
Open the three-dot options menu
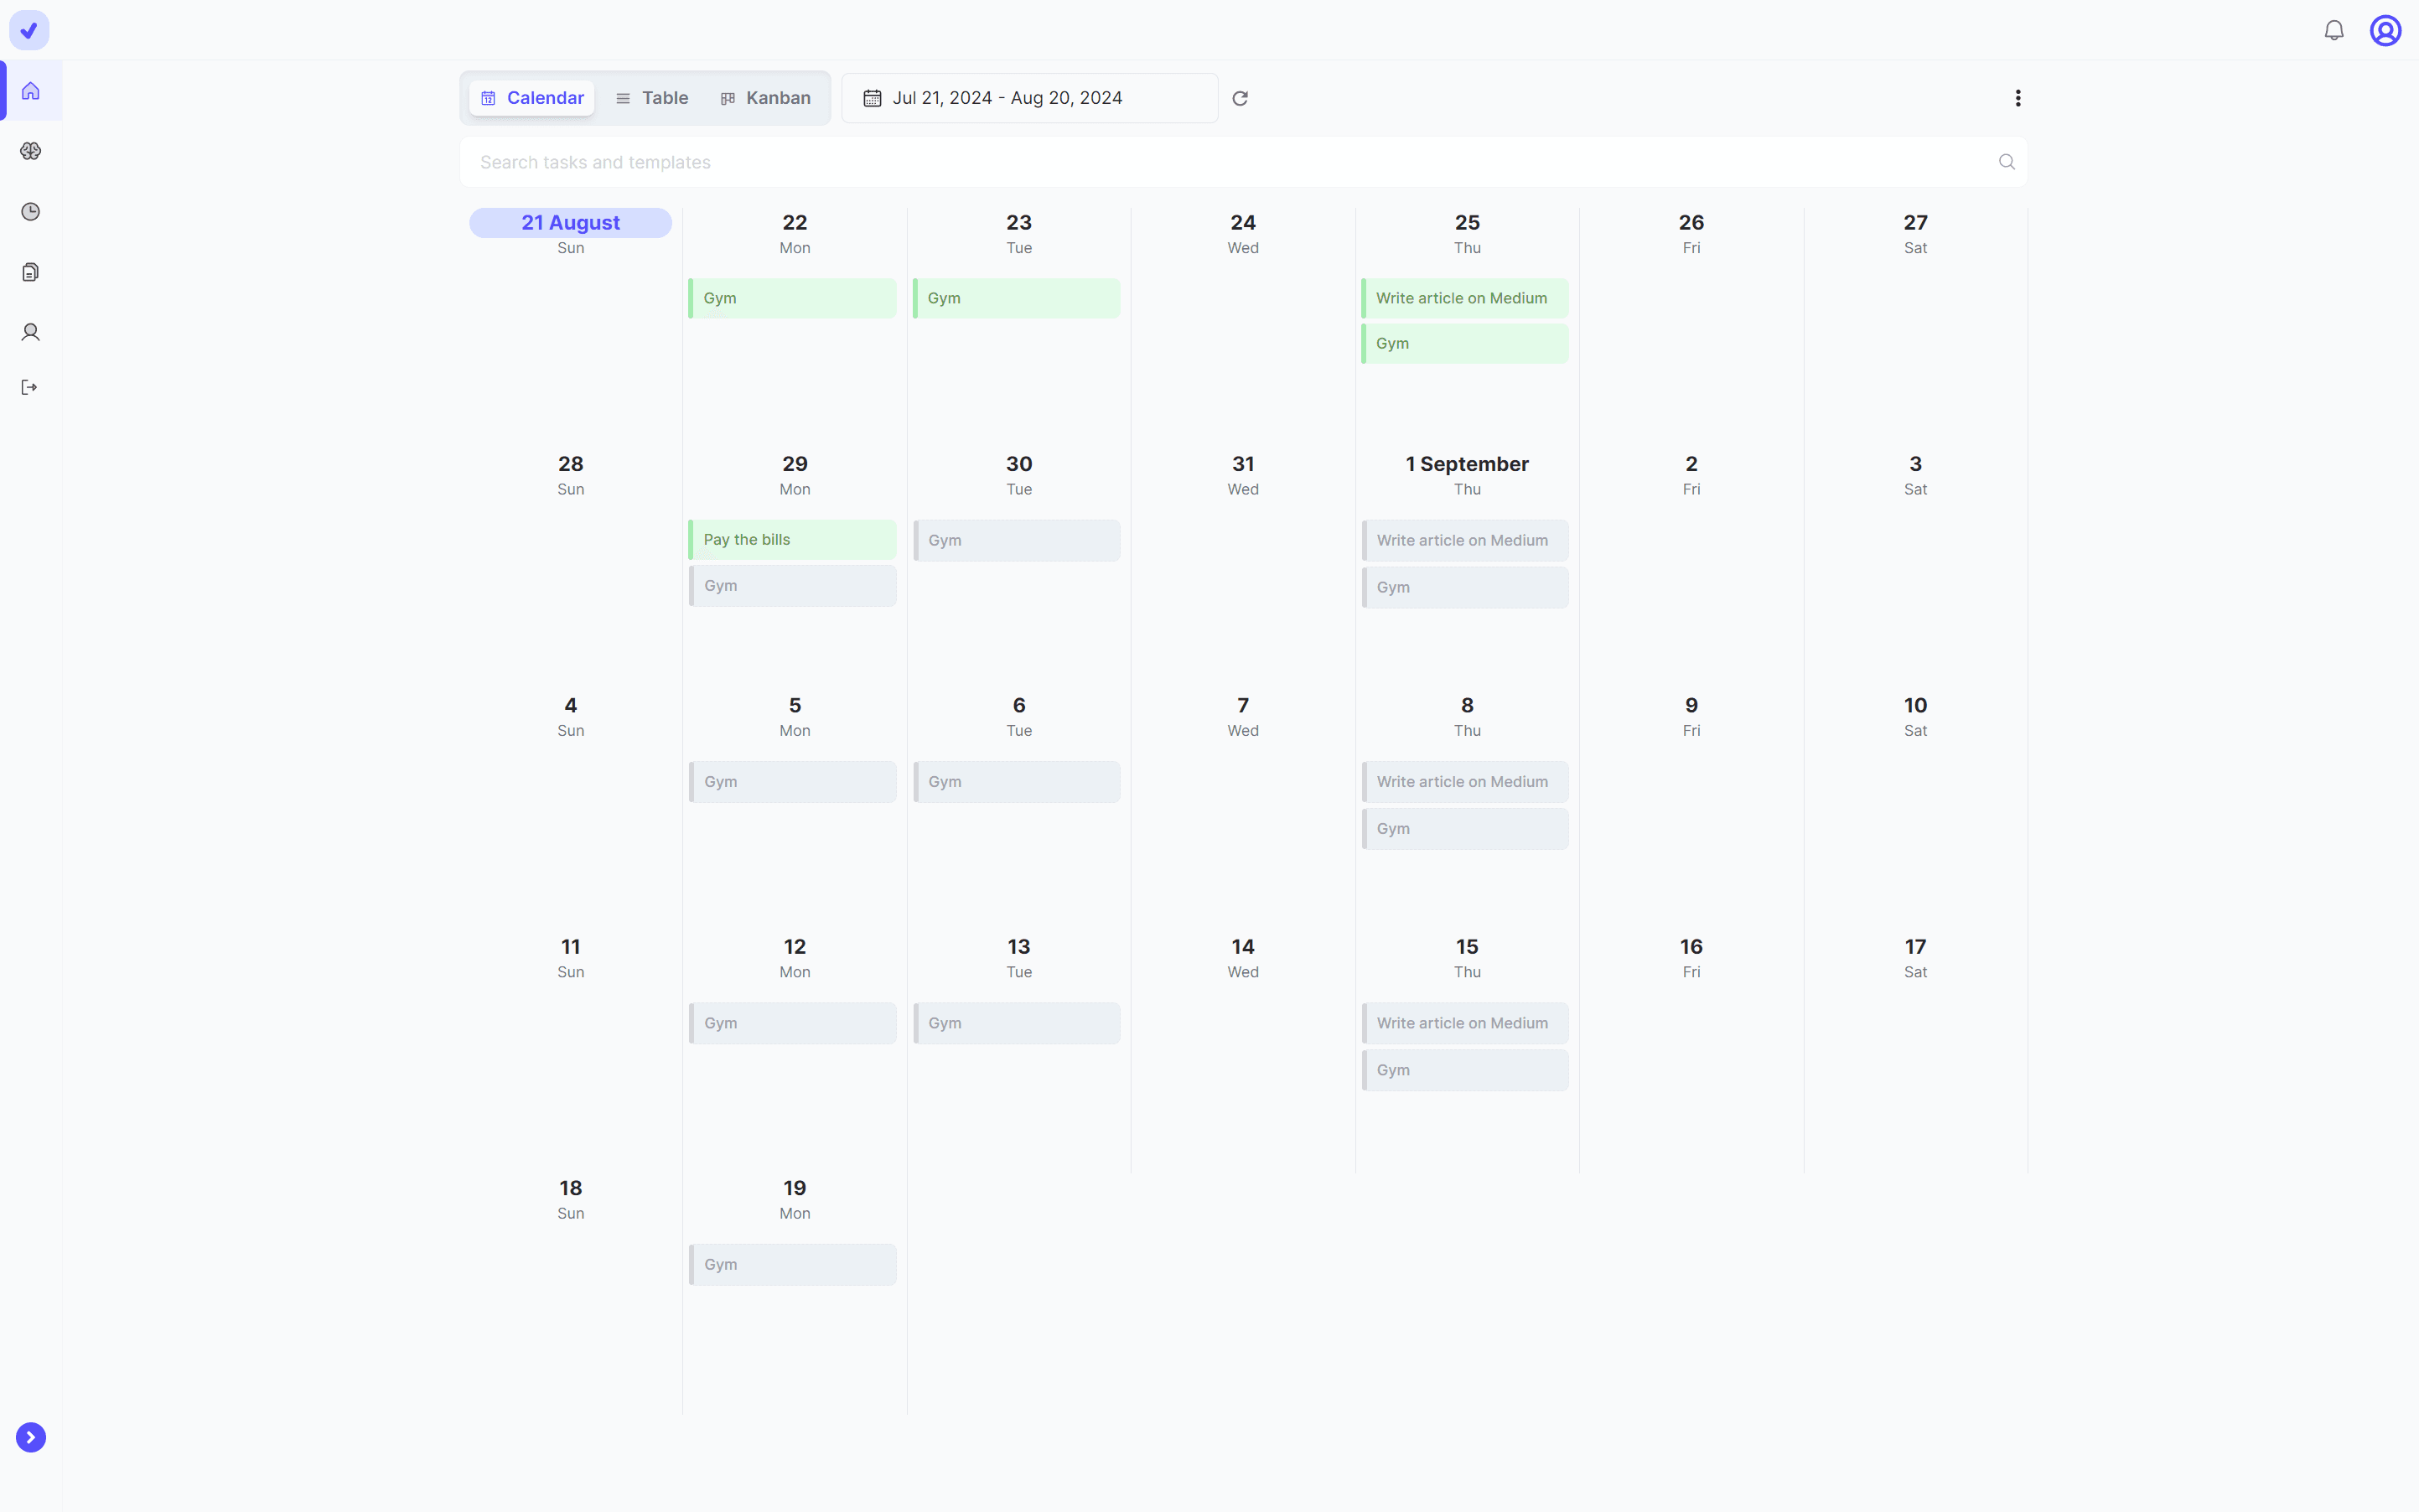pyautogui.click(x=2017, y=98)
